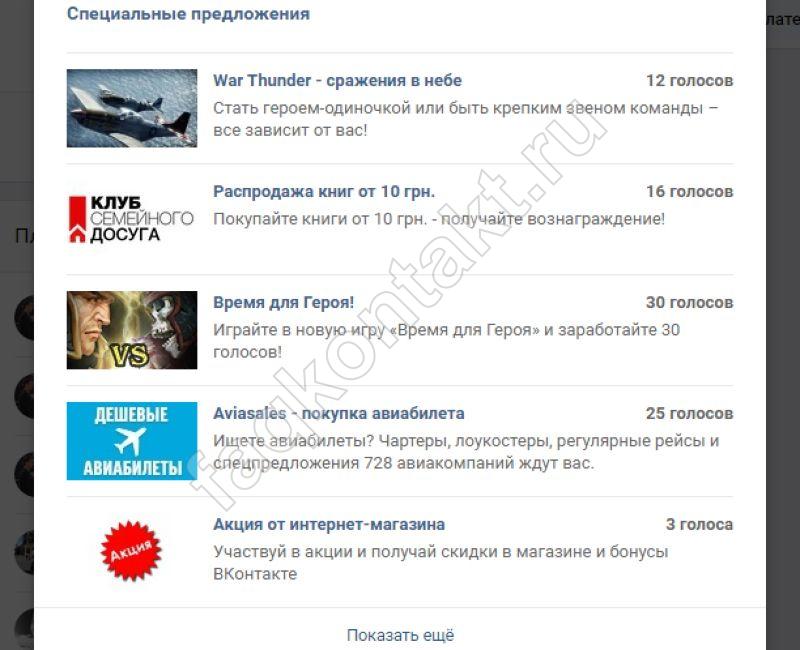Screen dimensions: 800x650
Task: Open the War Thunder airplane thumbnail
Action: coord(132,108)
